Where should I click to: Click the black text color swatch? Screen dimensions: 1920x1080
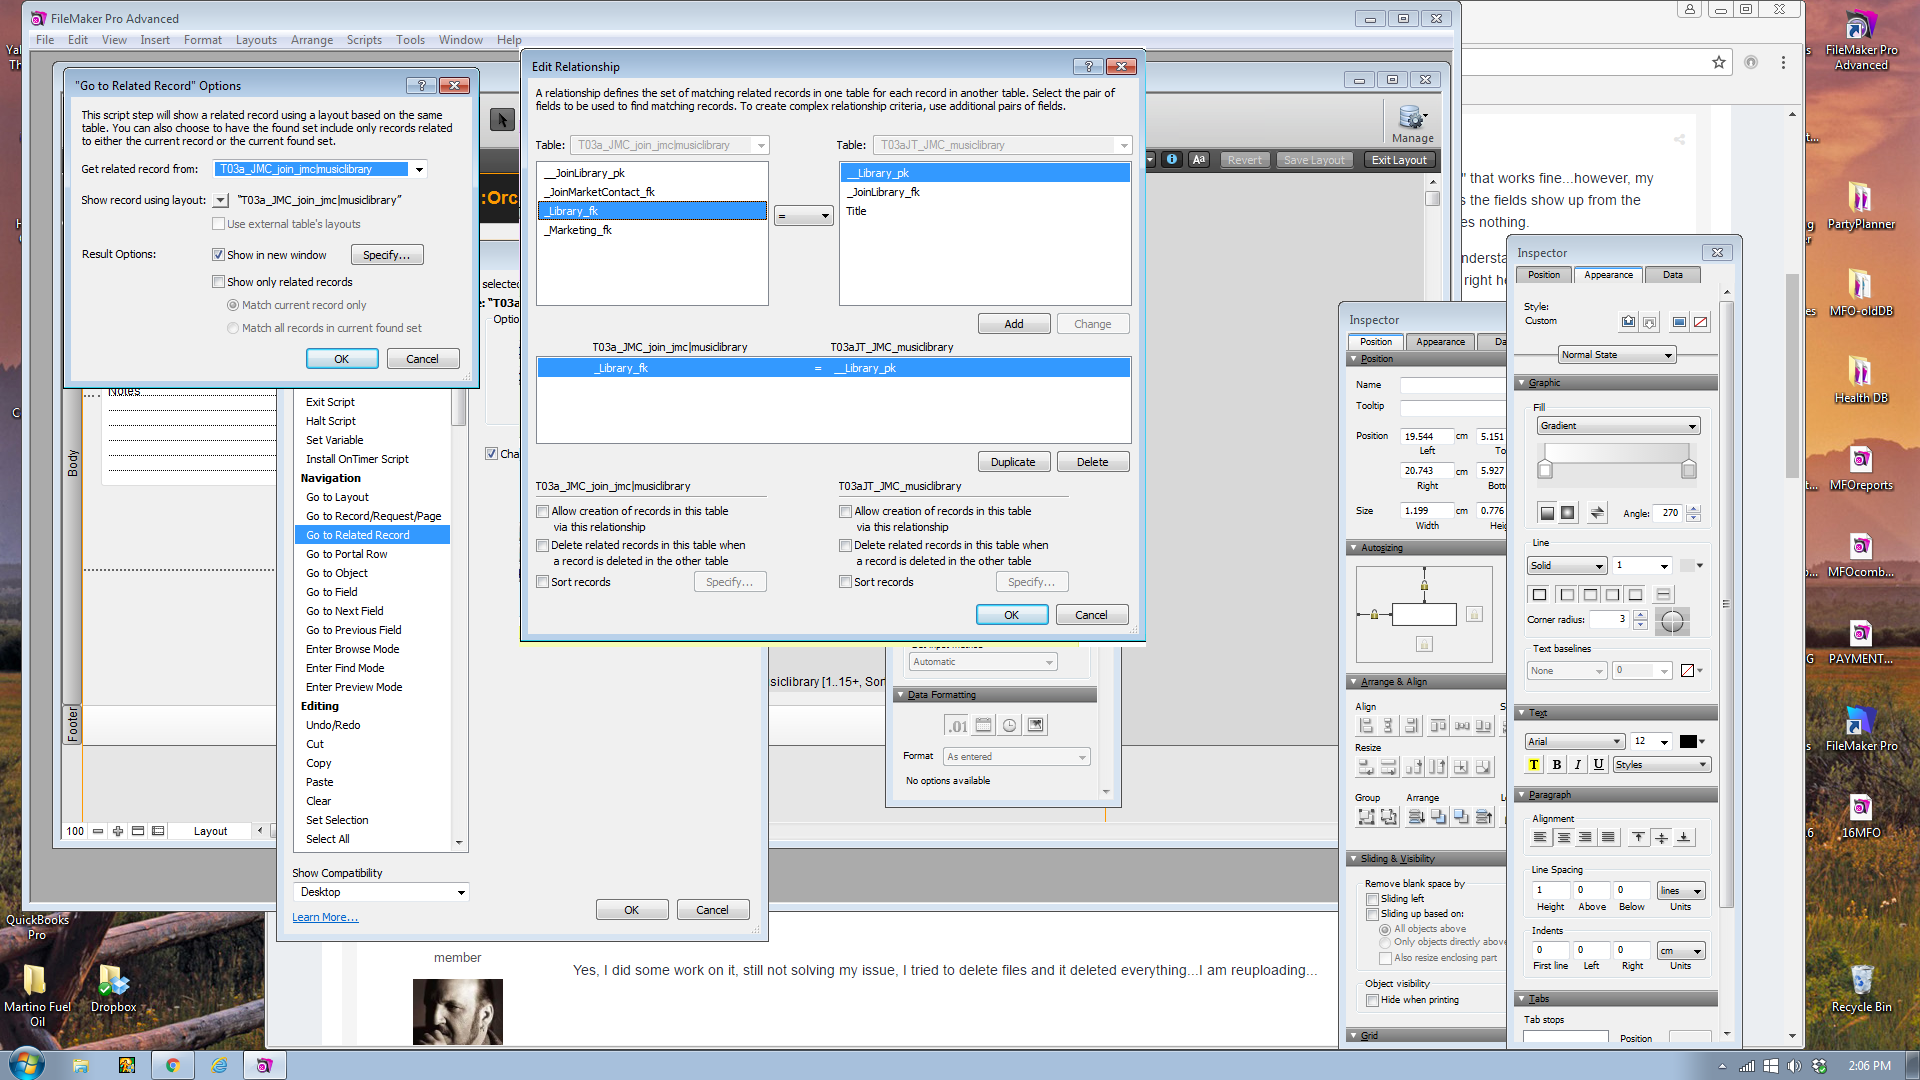coord(1688,741)
